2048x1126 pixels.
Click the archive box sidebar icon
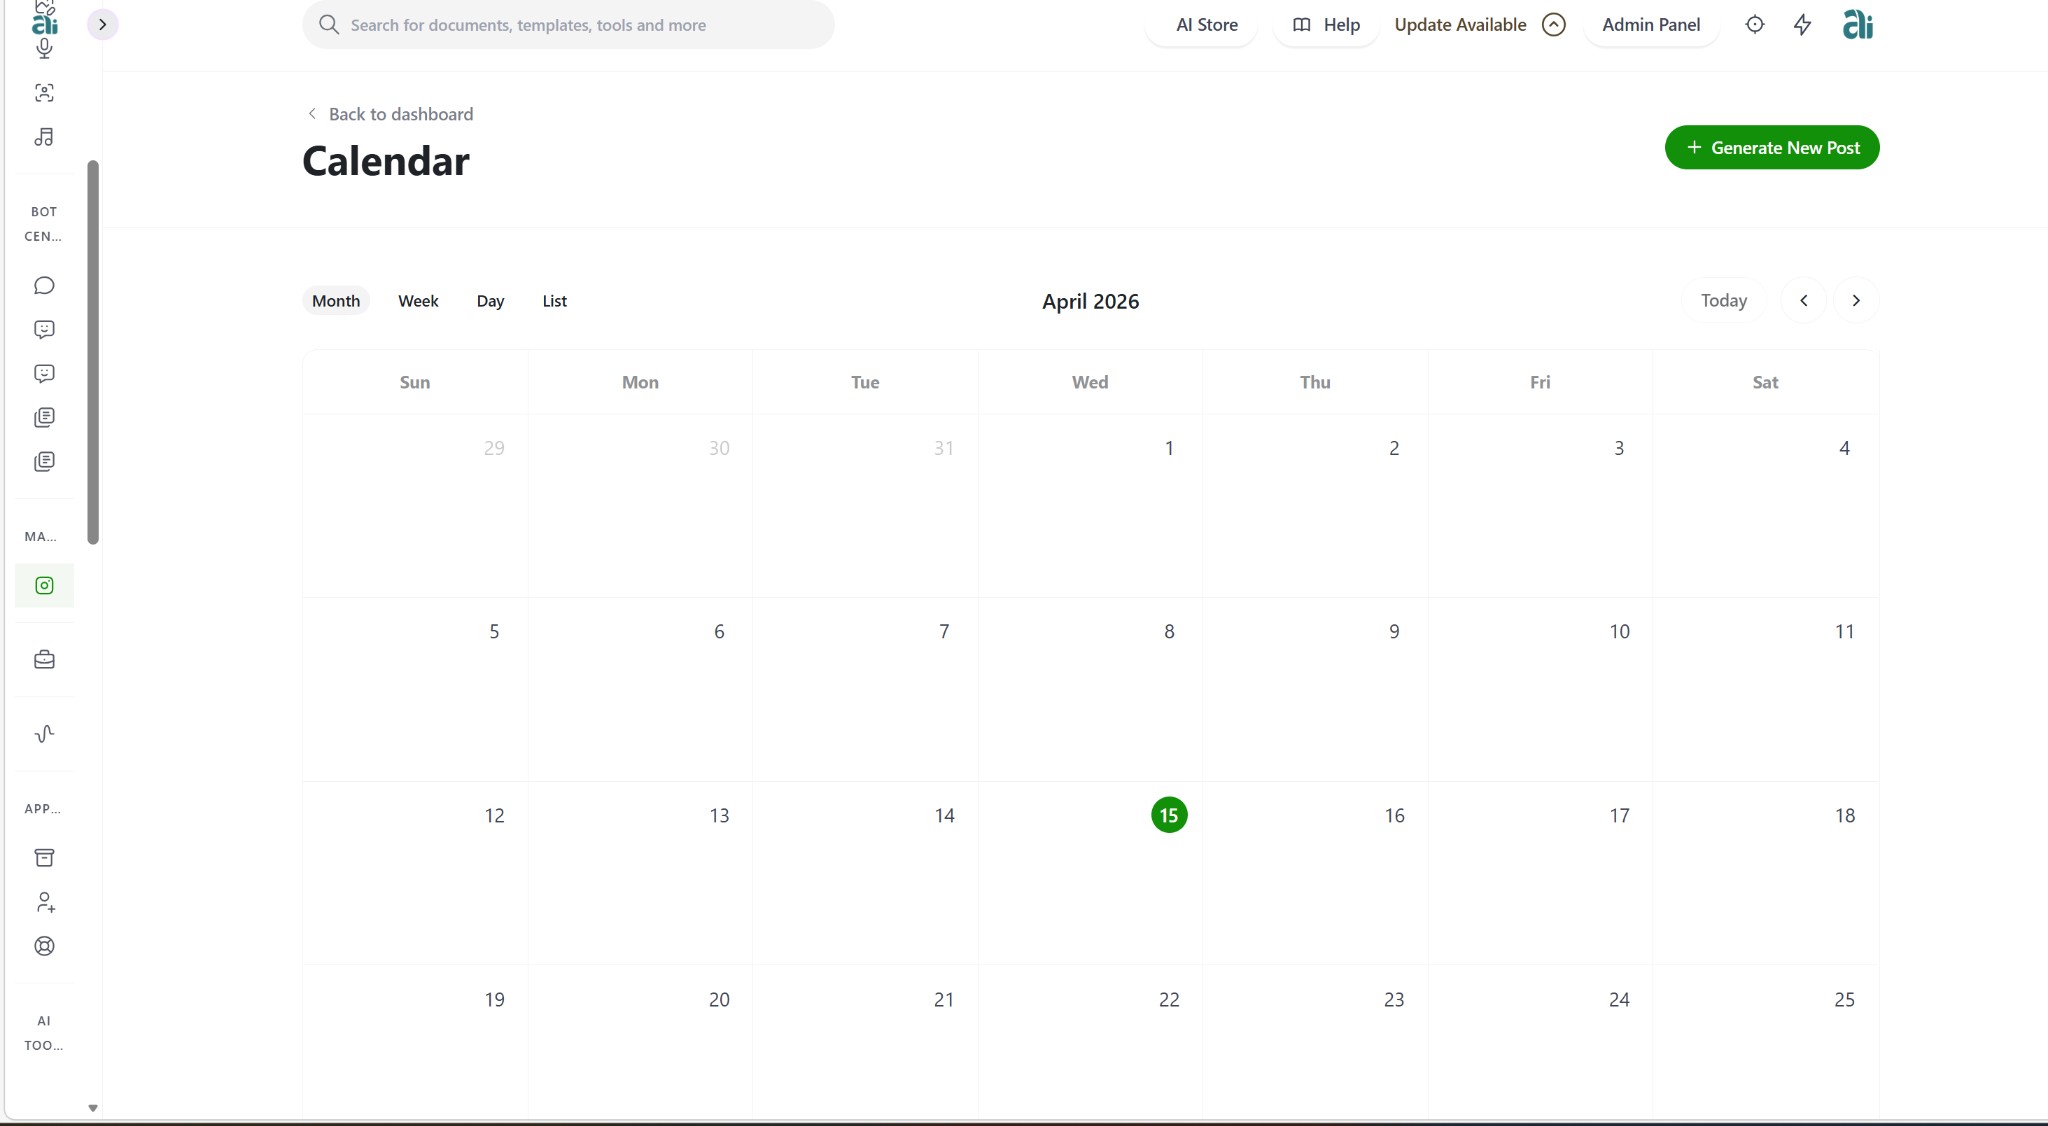click(44, 858)
